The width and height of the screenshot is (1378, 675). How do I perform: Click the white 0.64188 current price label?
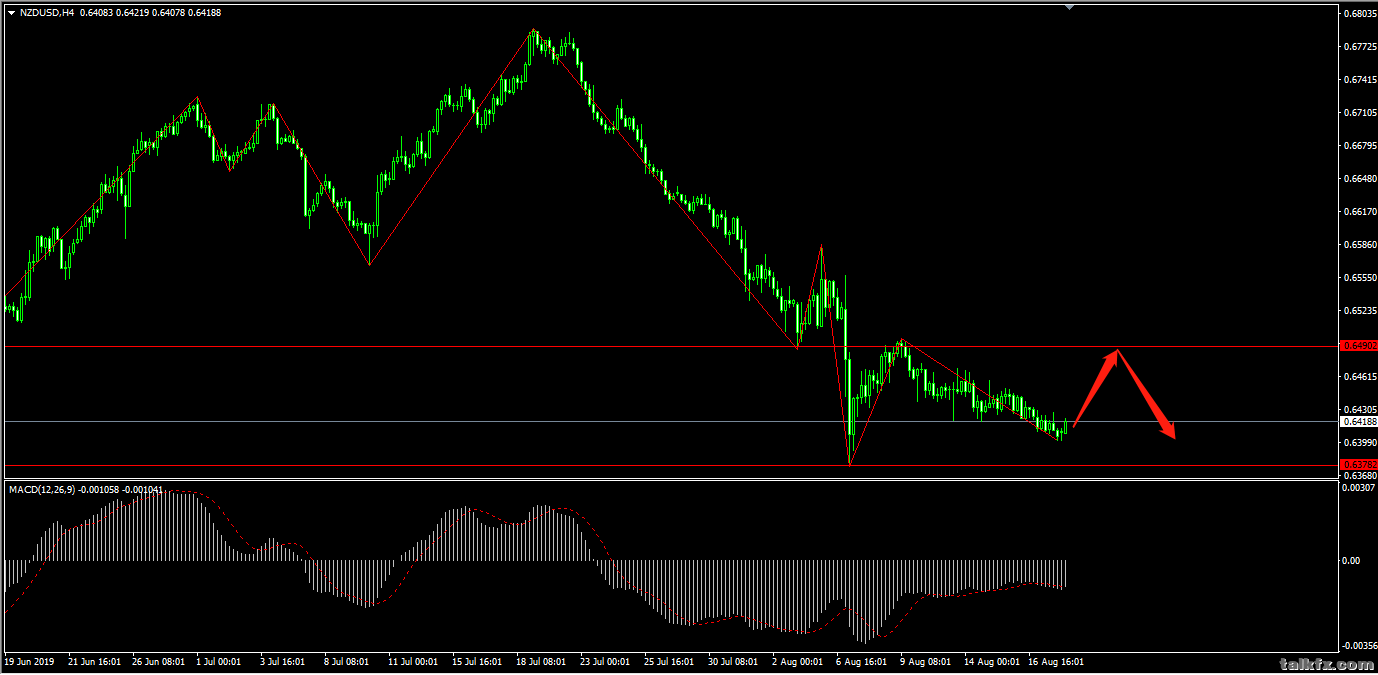click(1358, 422)
